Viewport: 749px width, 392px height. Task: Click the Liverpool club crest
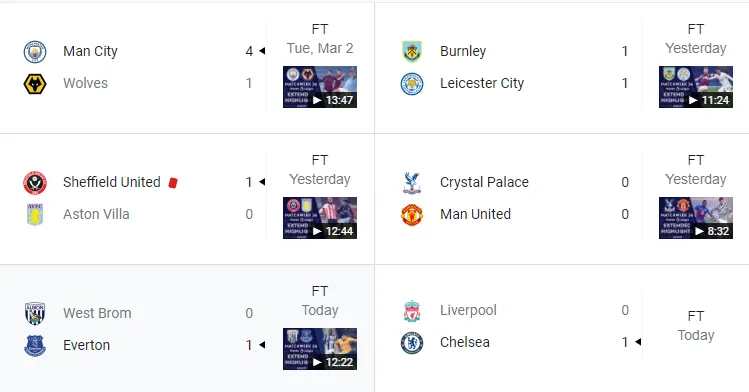tap(412, 310)
